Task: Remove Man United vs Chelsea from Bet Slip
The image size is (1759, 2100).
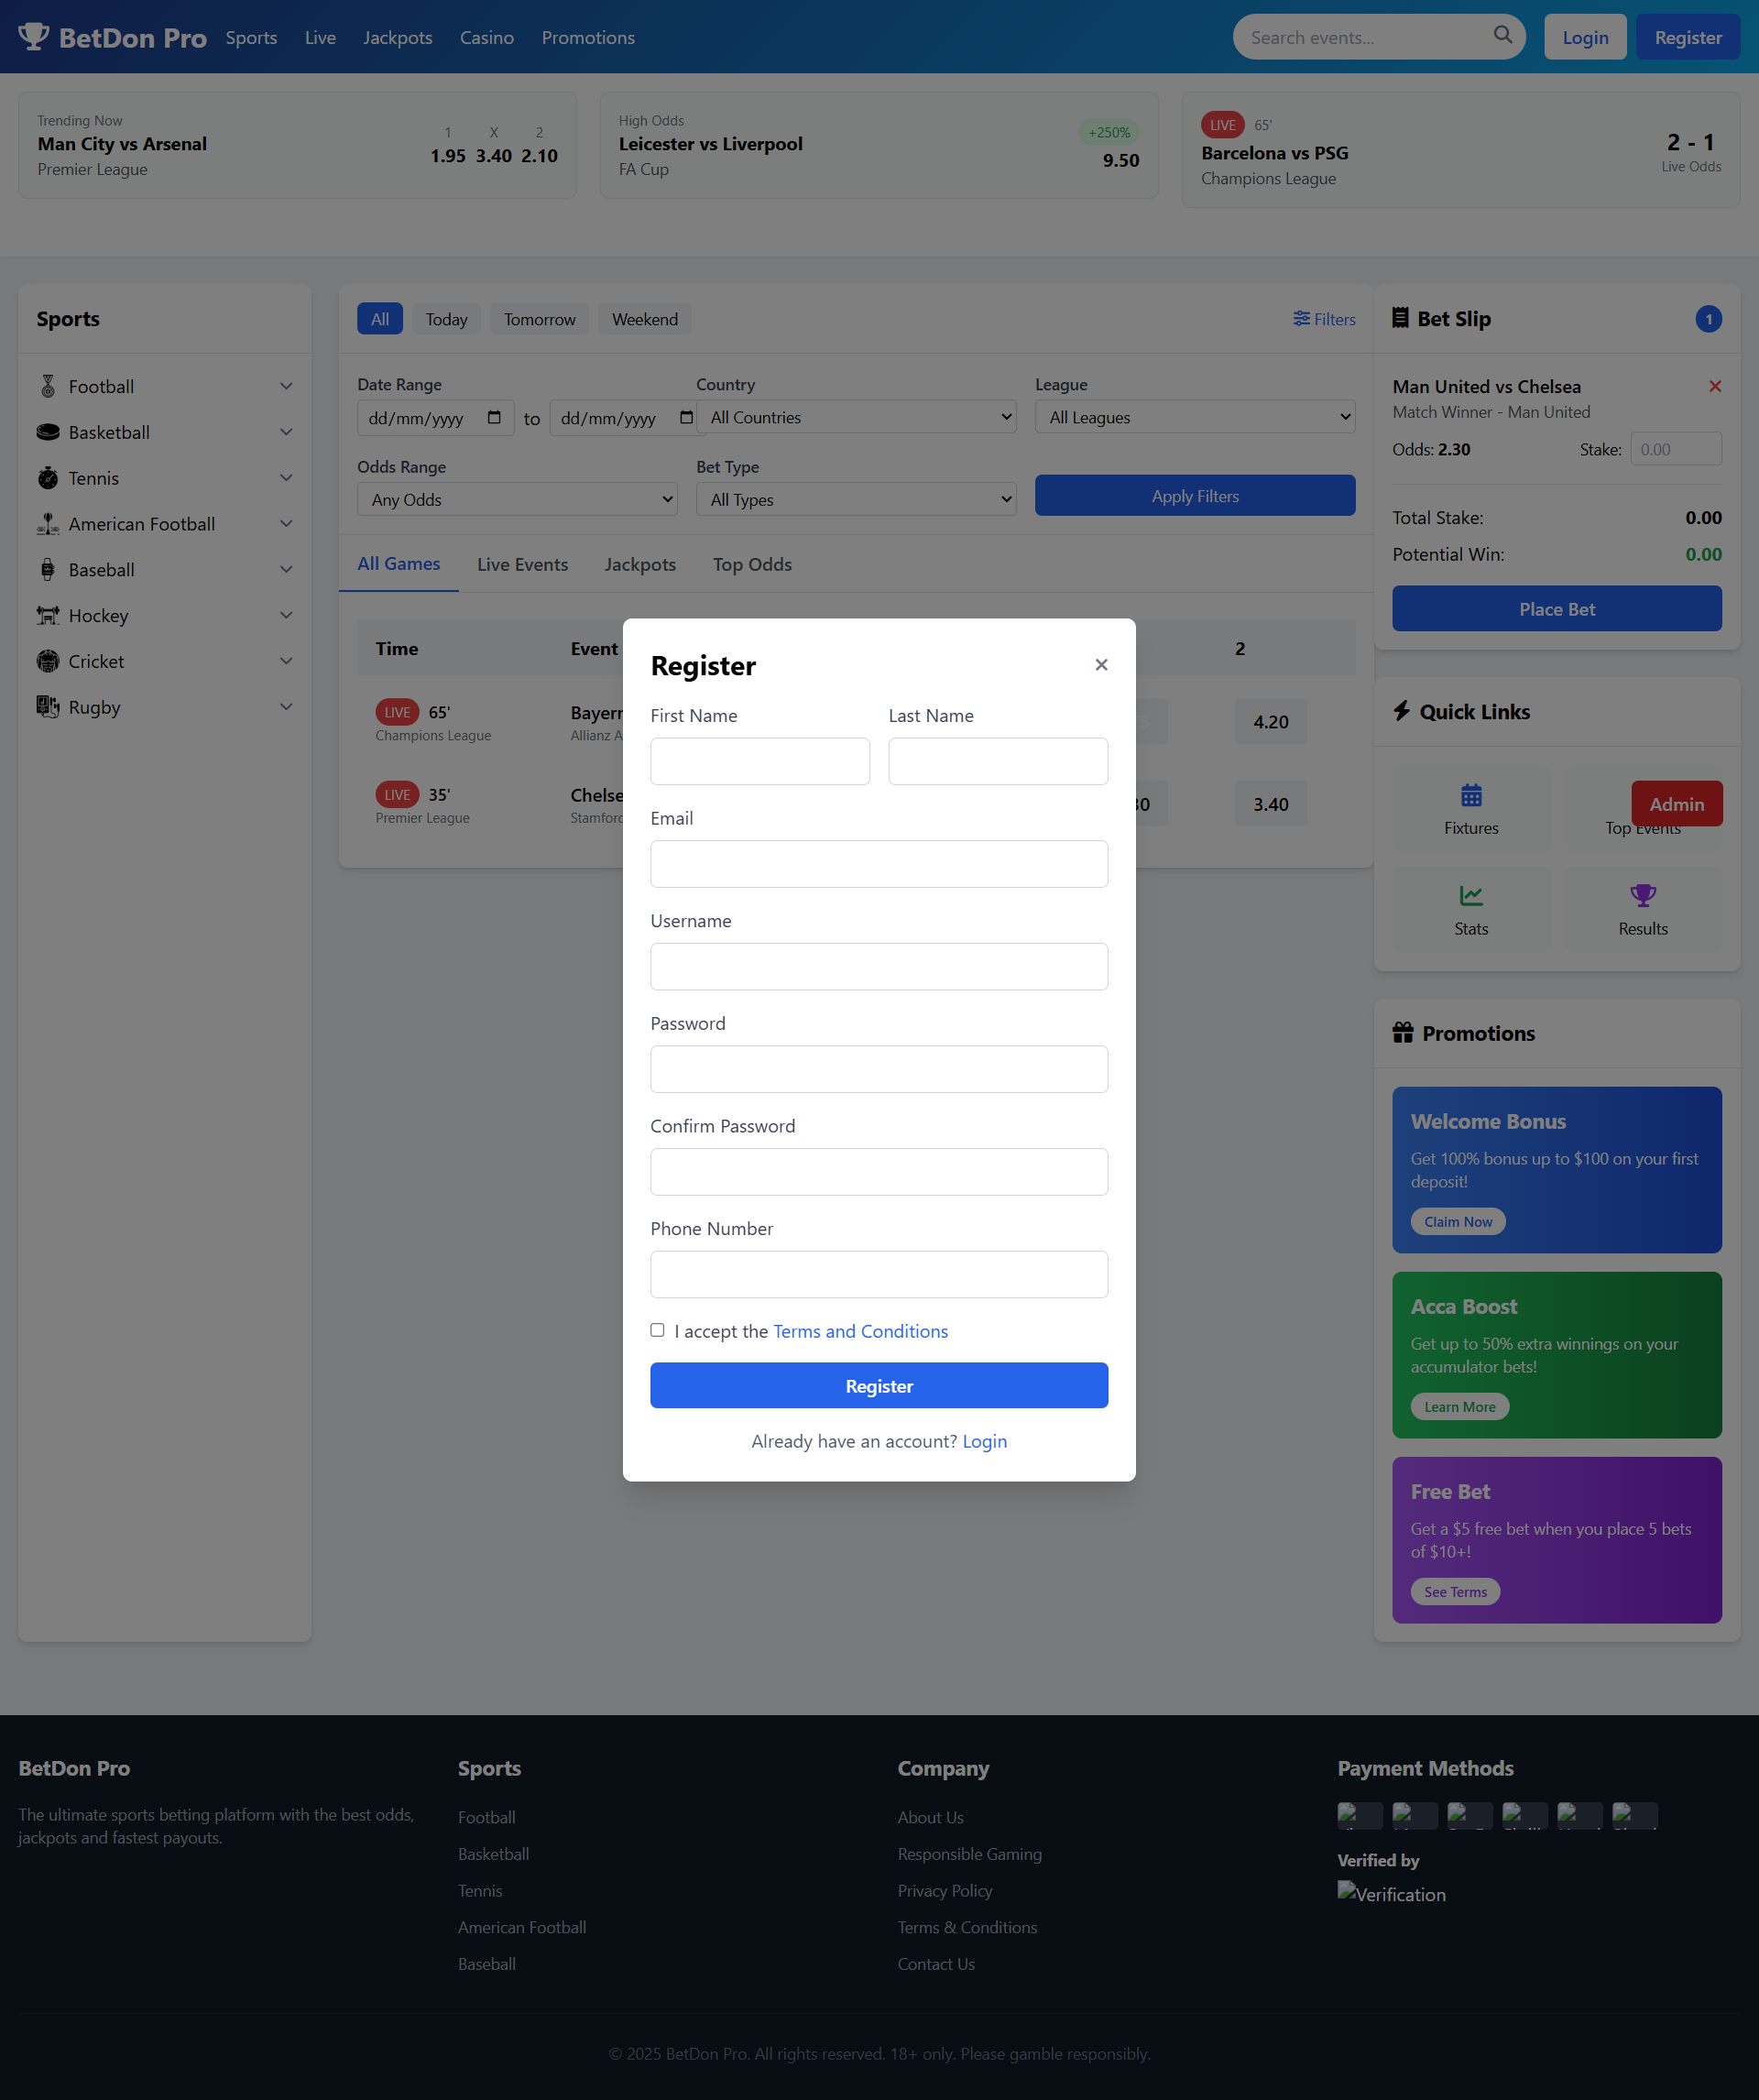Action: pyautogui.click(x=1715, y=386)
